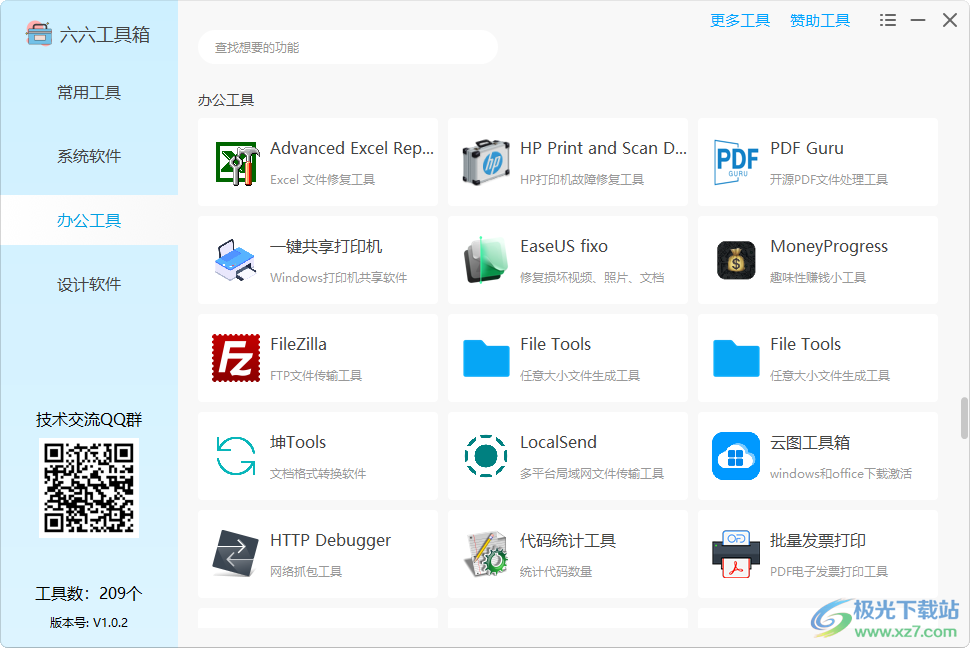Open the 批量发票打印 printer icon
The width and height of the screenshot is (970, 648).
point(736,554)
